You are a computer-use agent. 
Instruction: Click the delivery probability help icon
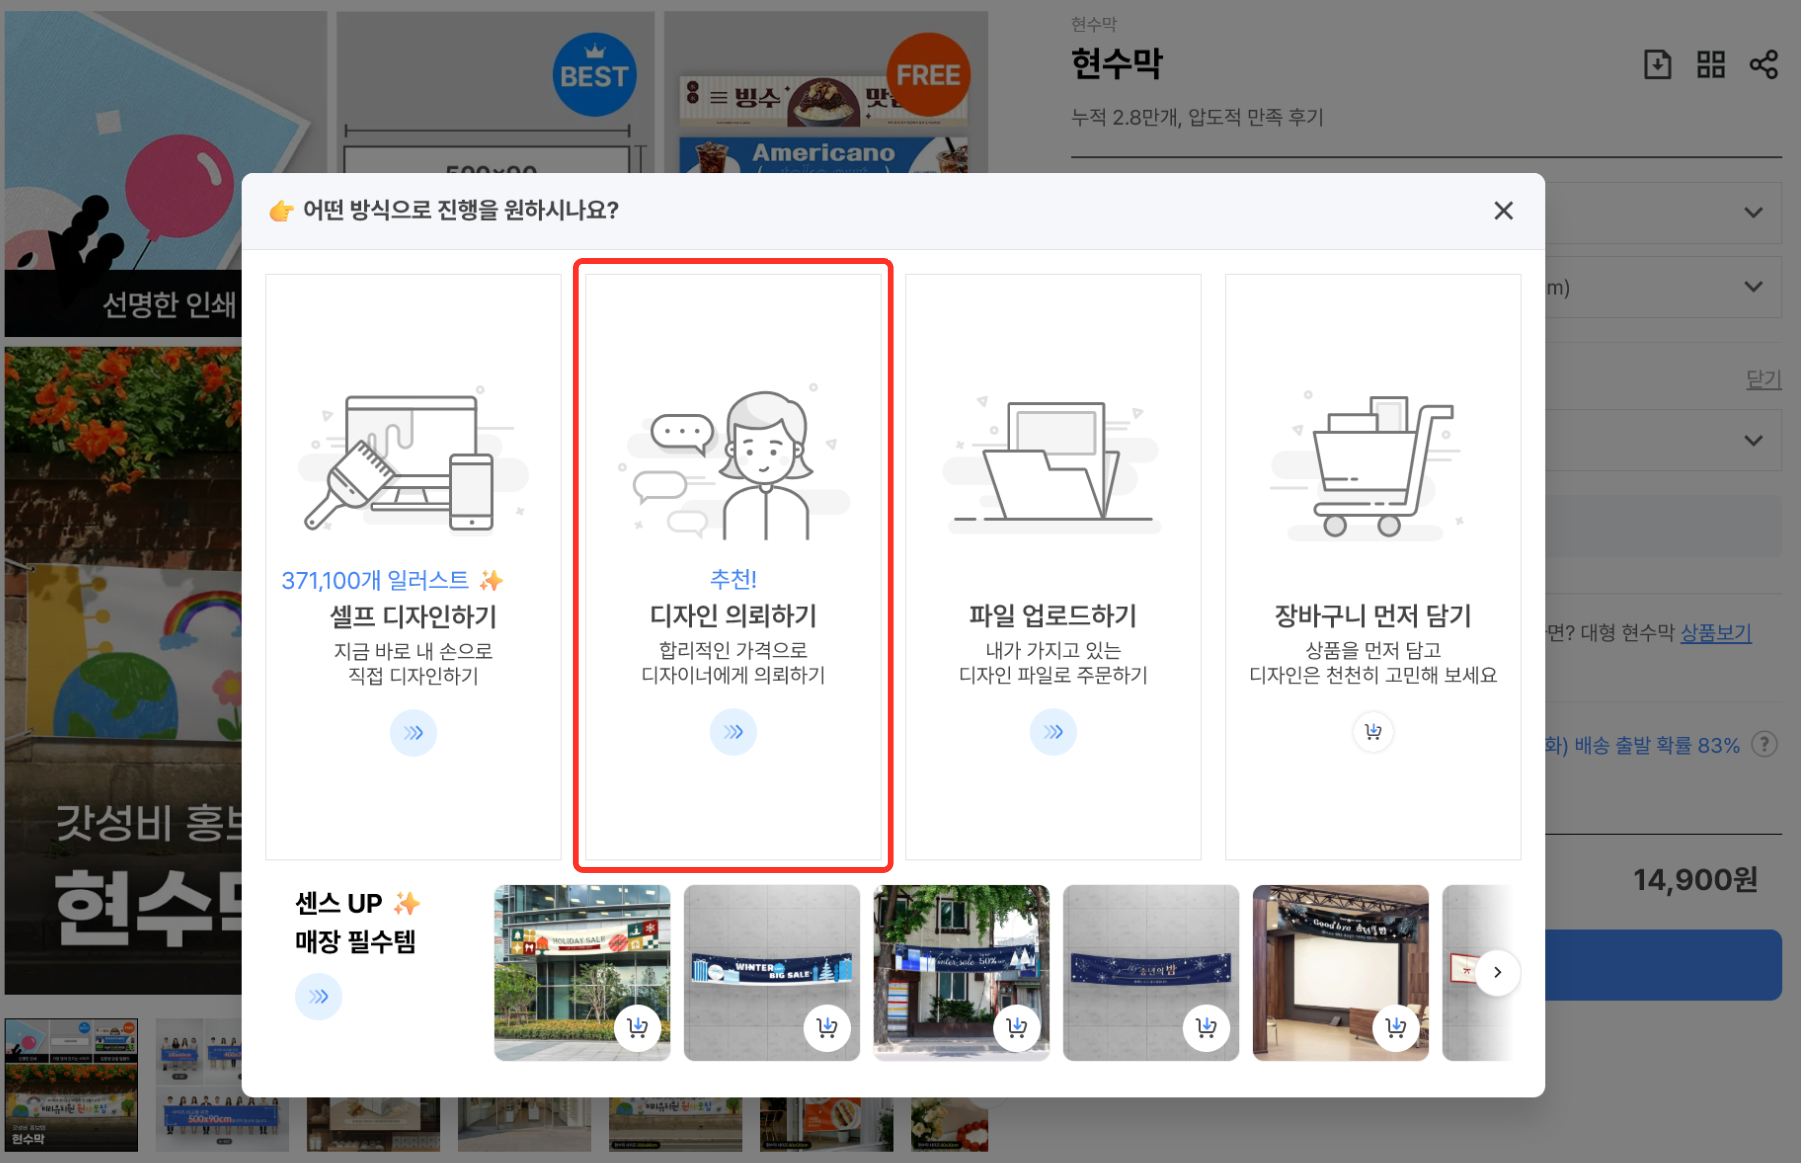pyautogui.click(x=1765, y=744)
